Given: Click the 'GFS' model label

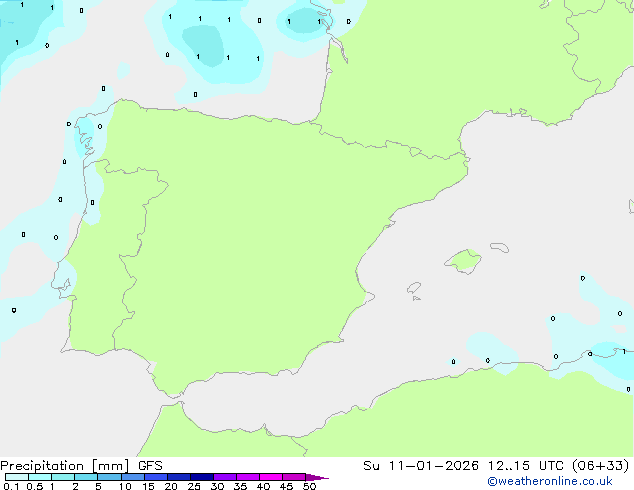Looking at the screenshot, I should coord(150,466).
